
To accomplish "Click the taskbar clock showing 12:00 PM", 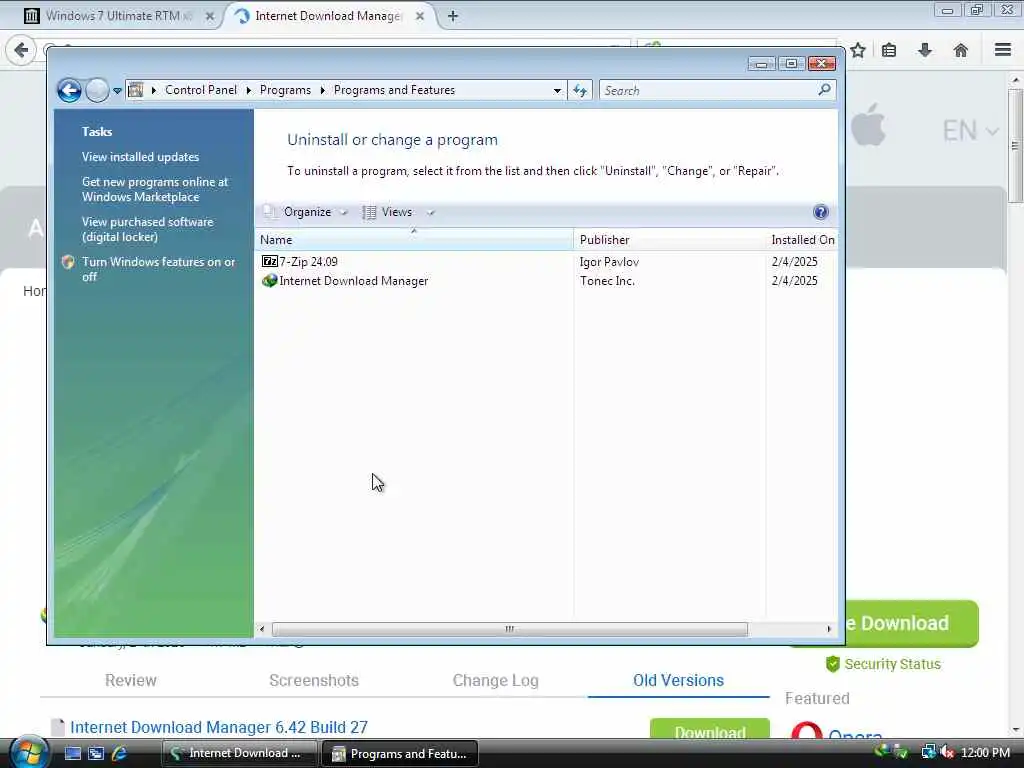I will [x=985, y=752].
